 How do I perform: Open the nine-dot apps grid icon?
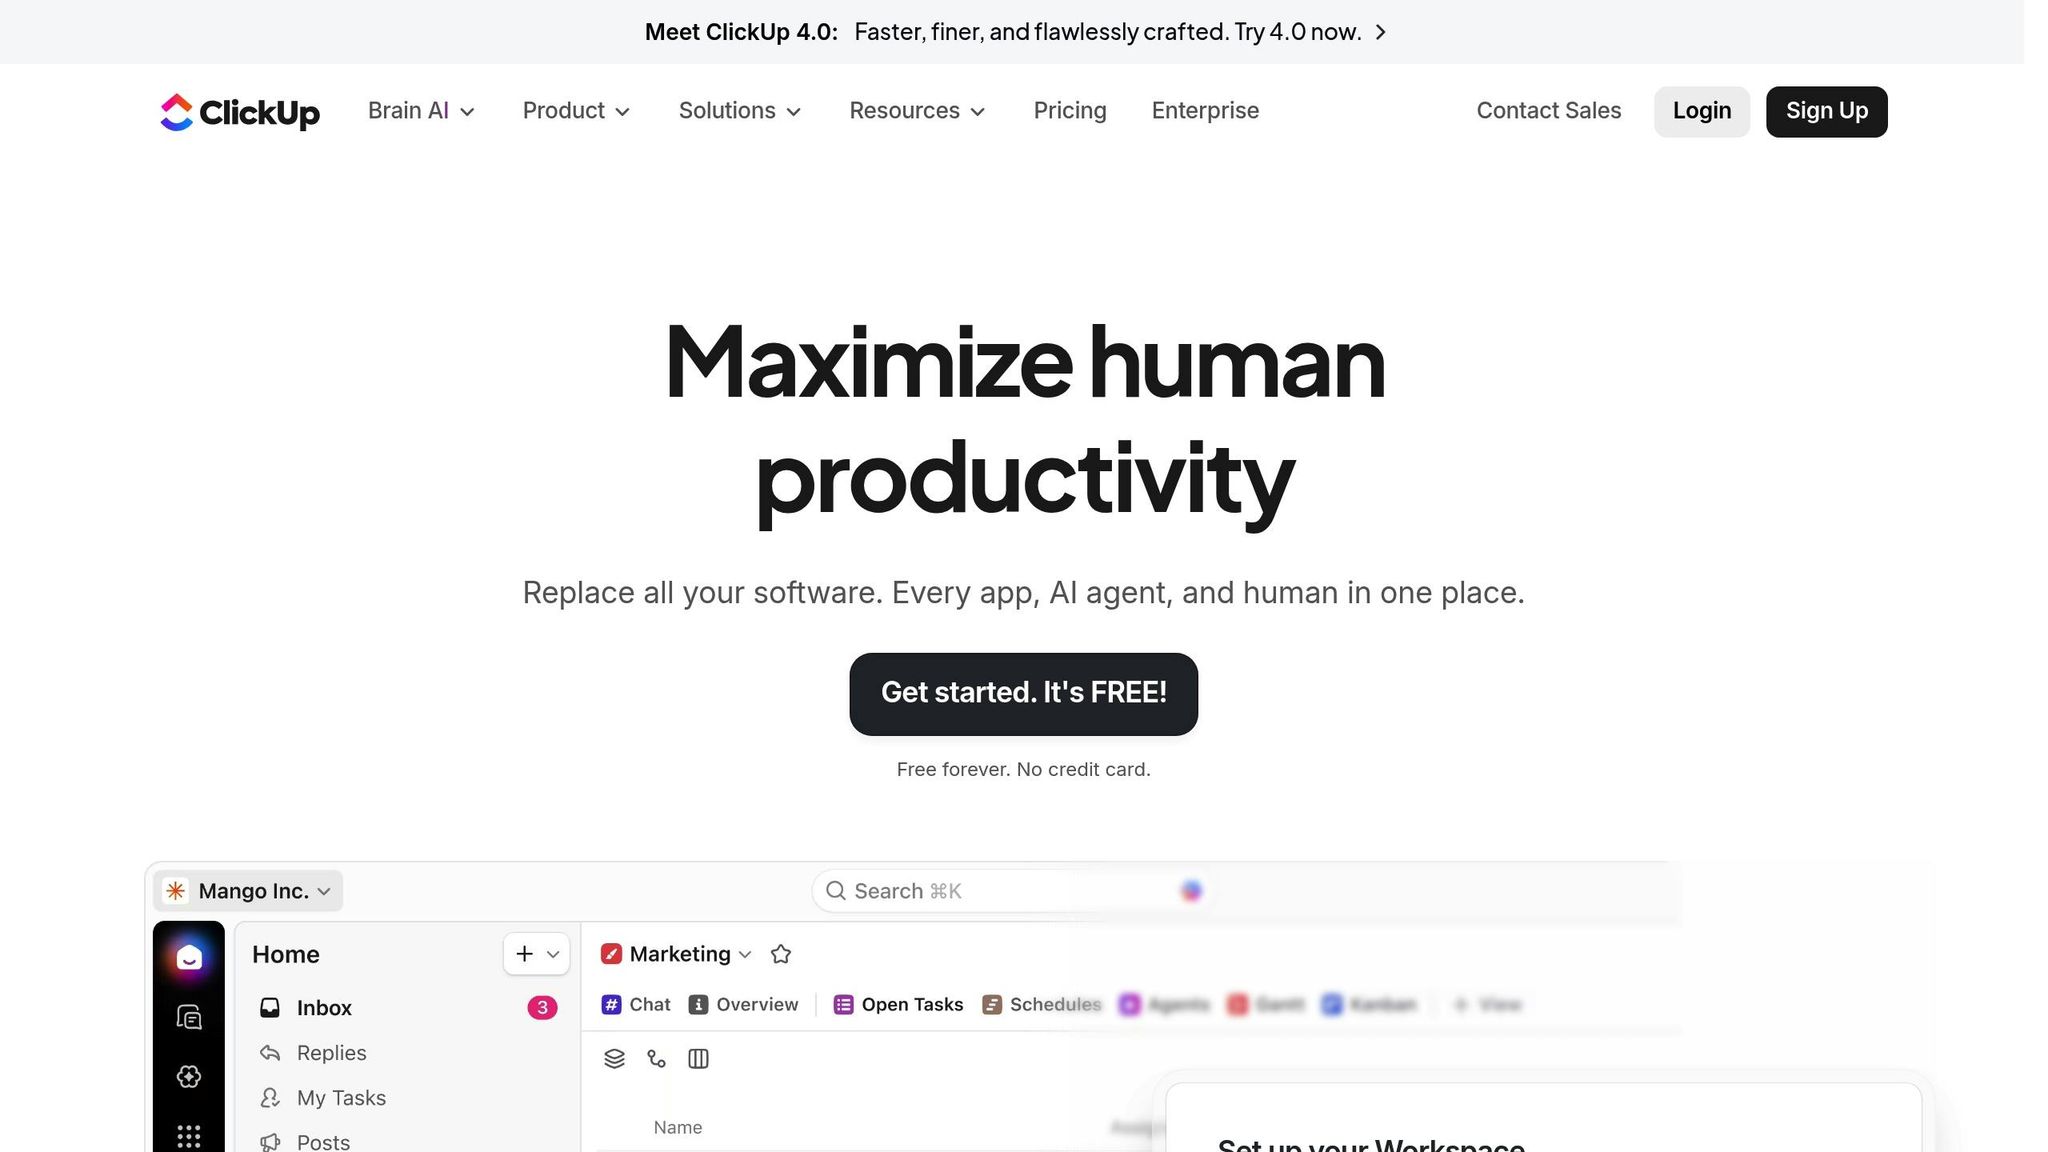[189, 1136]
